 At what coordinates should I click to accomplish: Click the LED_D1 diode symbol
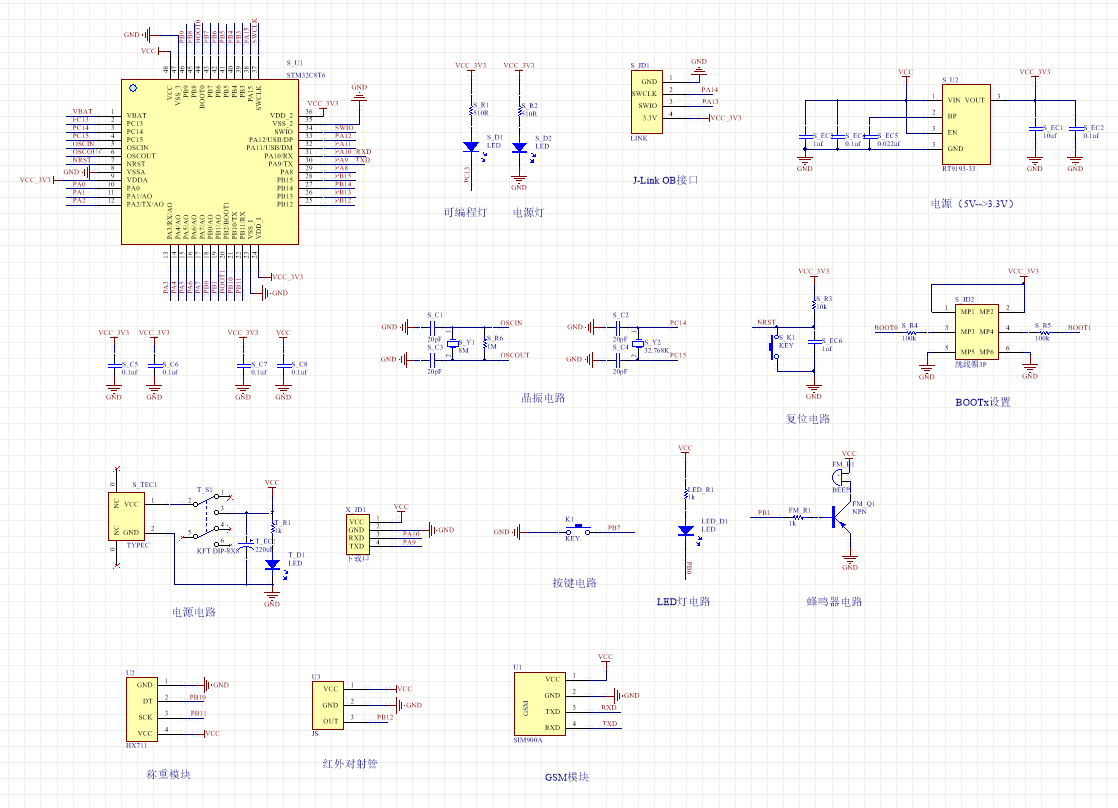pyautogui.click(x=686, y=530)
